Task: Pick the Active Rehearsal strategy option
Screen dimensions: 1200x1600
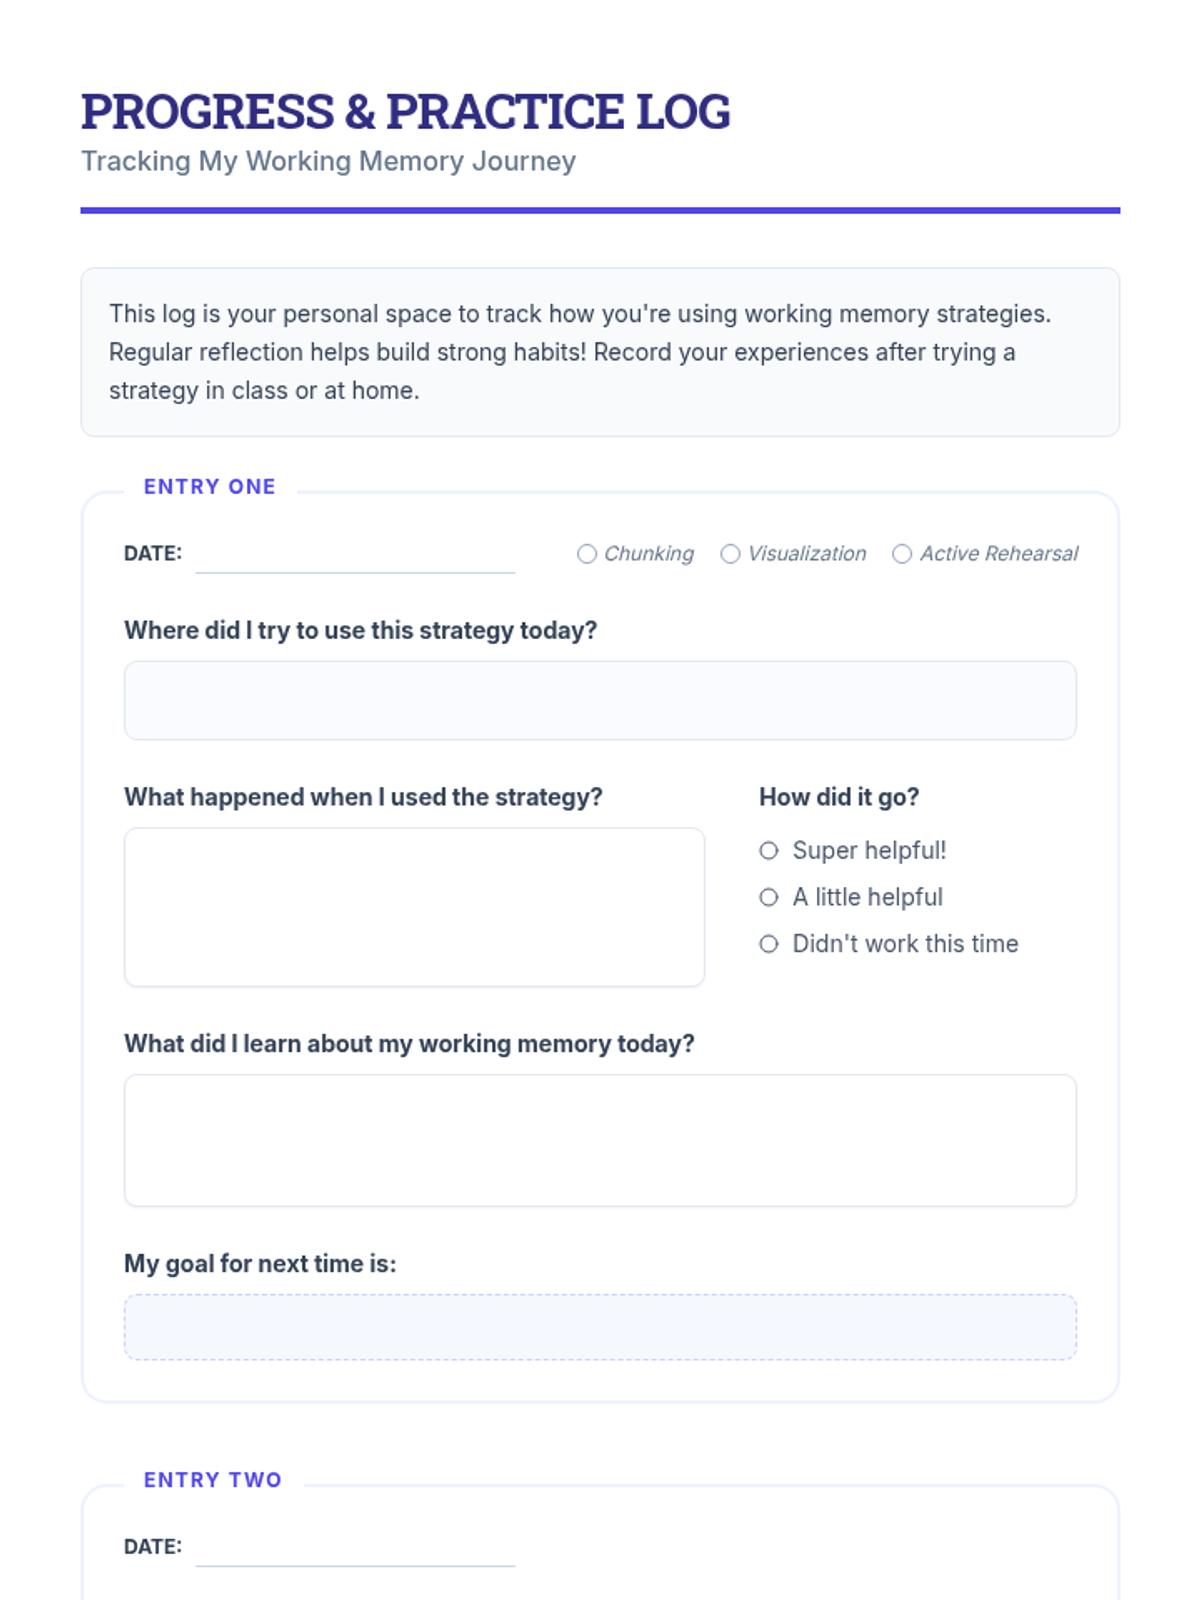Action: pyautogui.click(x=902, y=554)
